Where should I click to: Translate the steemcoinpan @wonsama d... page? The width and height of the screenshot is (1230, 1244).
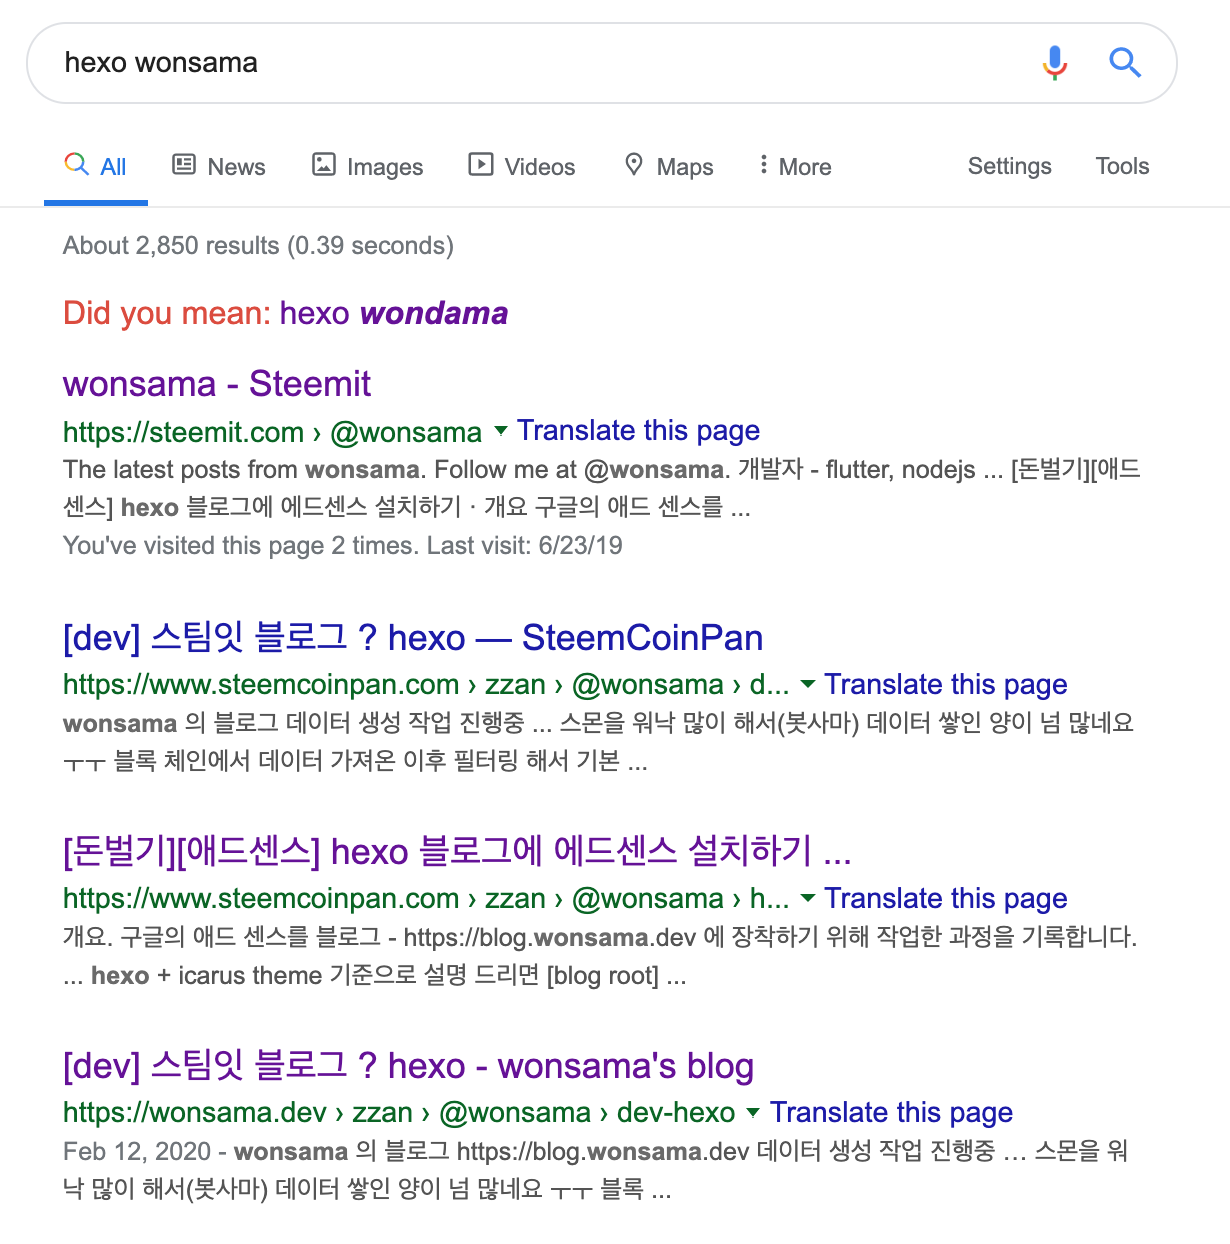coord(945,685)
